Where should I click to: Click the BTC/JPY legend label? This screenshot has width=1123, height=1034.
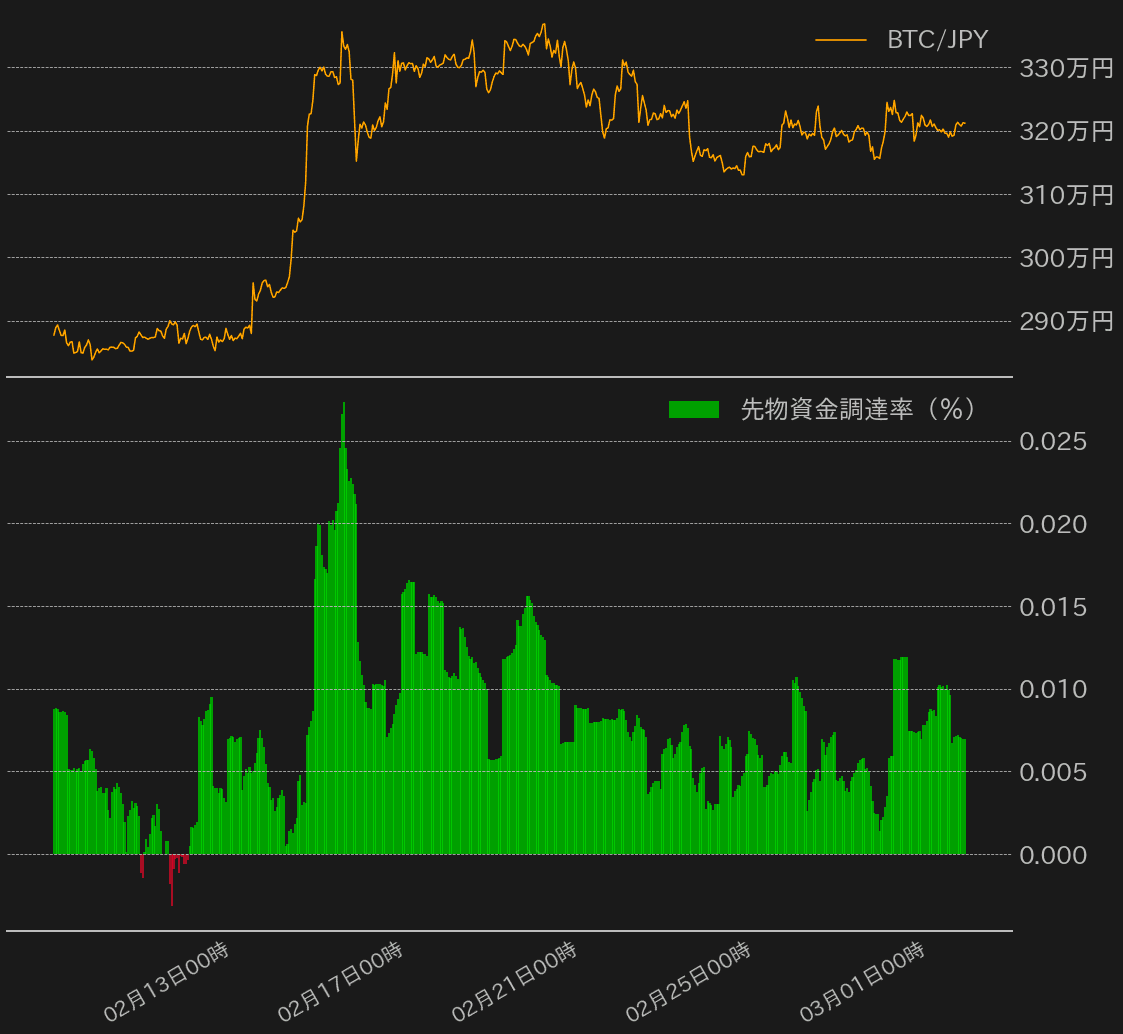pyautogui.click(x=937, y=40)
